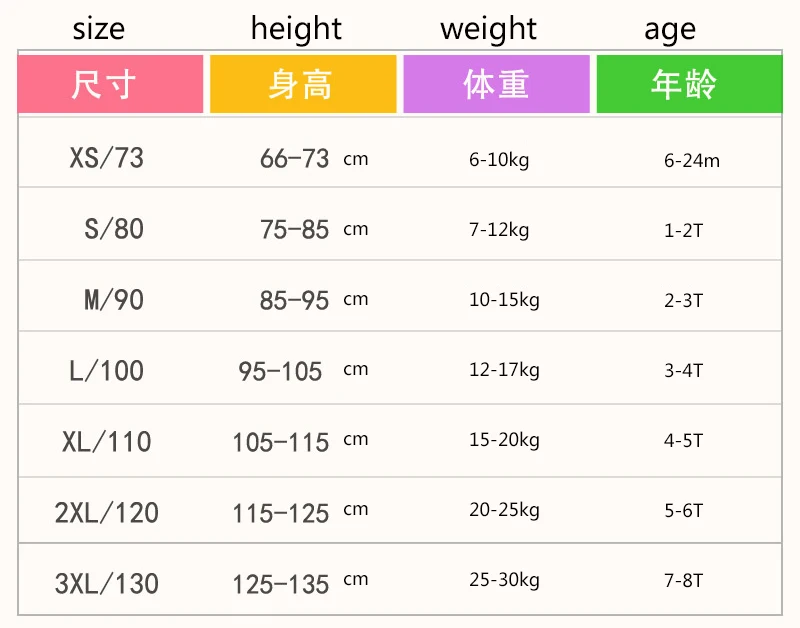The height and width of the screenshot is (628, 800).
Task: Click the green 年龄 header cell
Action: 689,84
